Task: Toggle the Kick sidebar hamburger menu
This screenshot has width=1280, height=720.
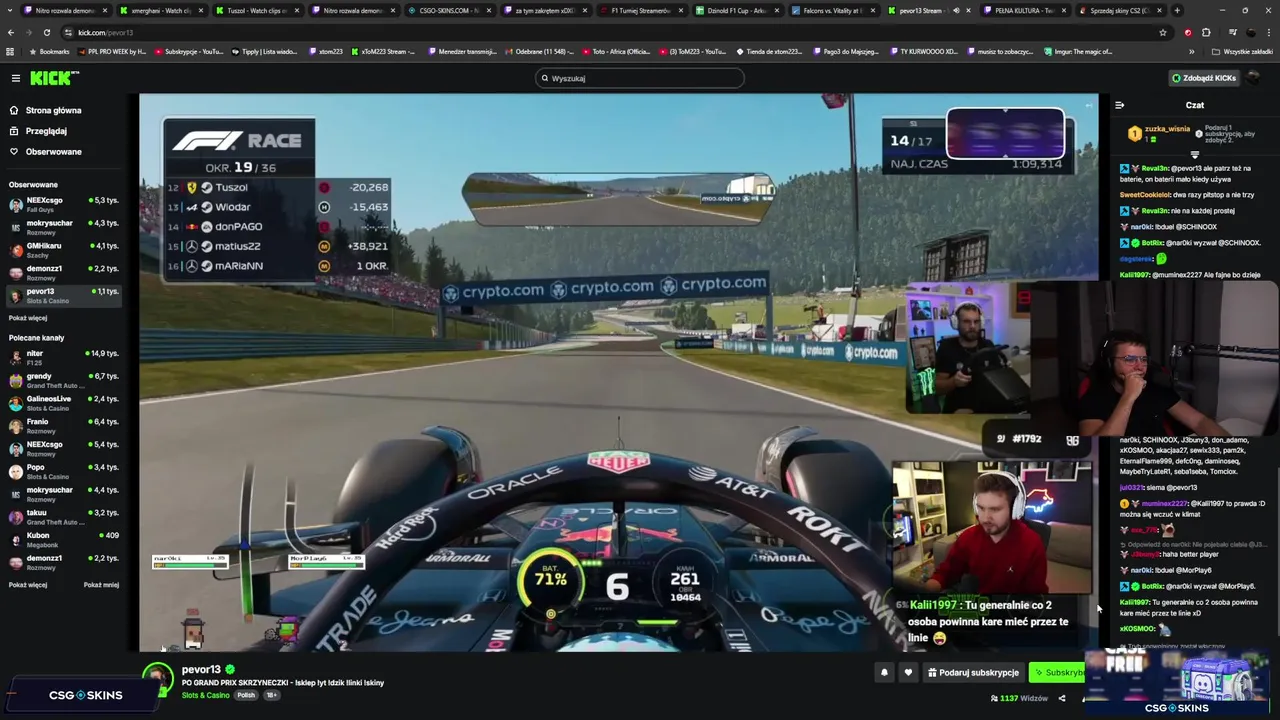Action: [x=15, y=78]
